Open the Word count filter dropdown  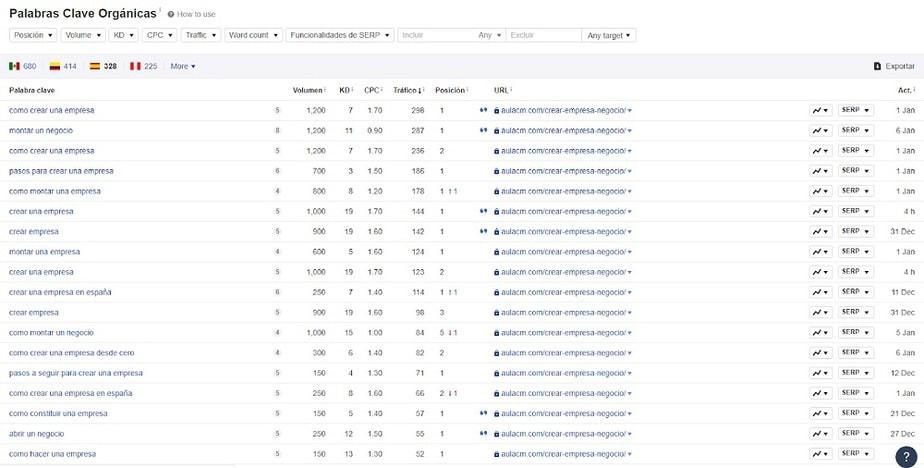253,35
